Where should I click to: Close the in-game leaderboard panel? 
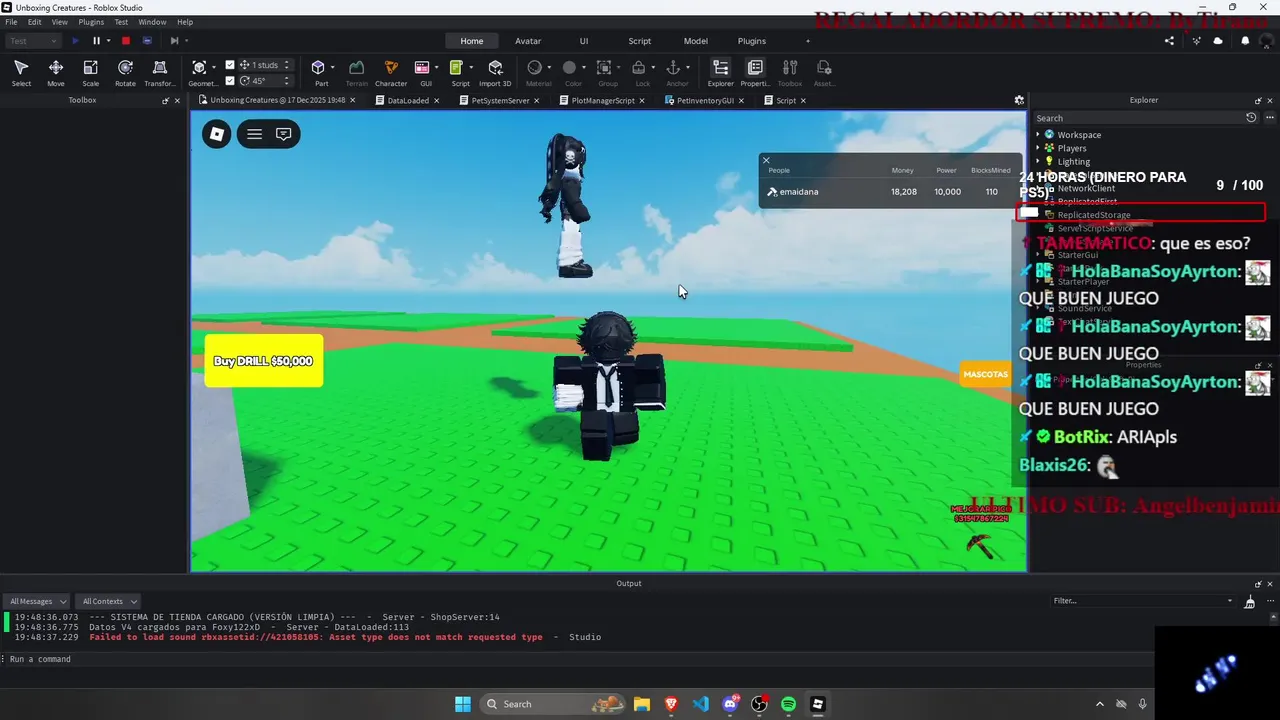766,160
